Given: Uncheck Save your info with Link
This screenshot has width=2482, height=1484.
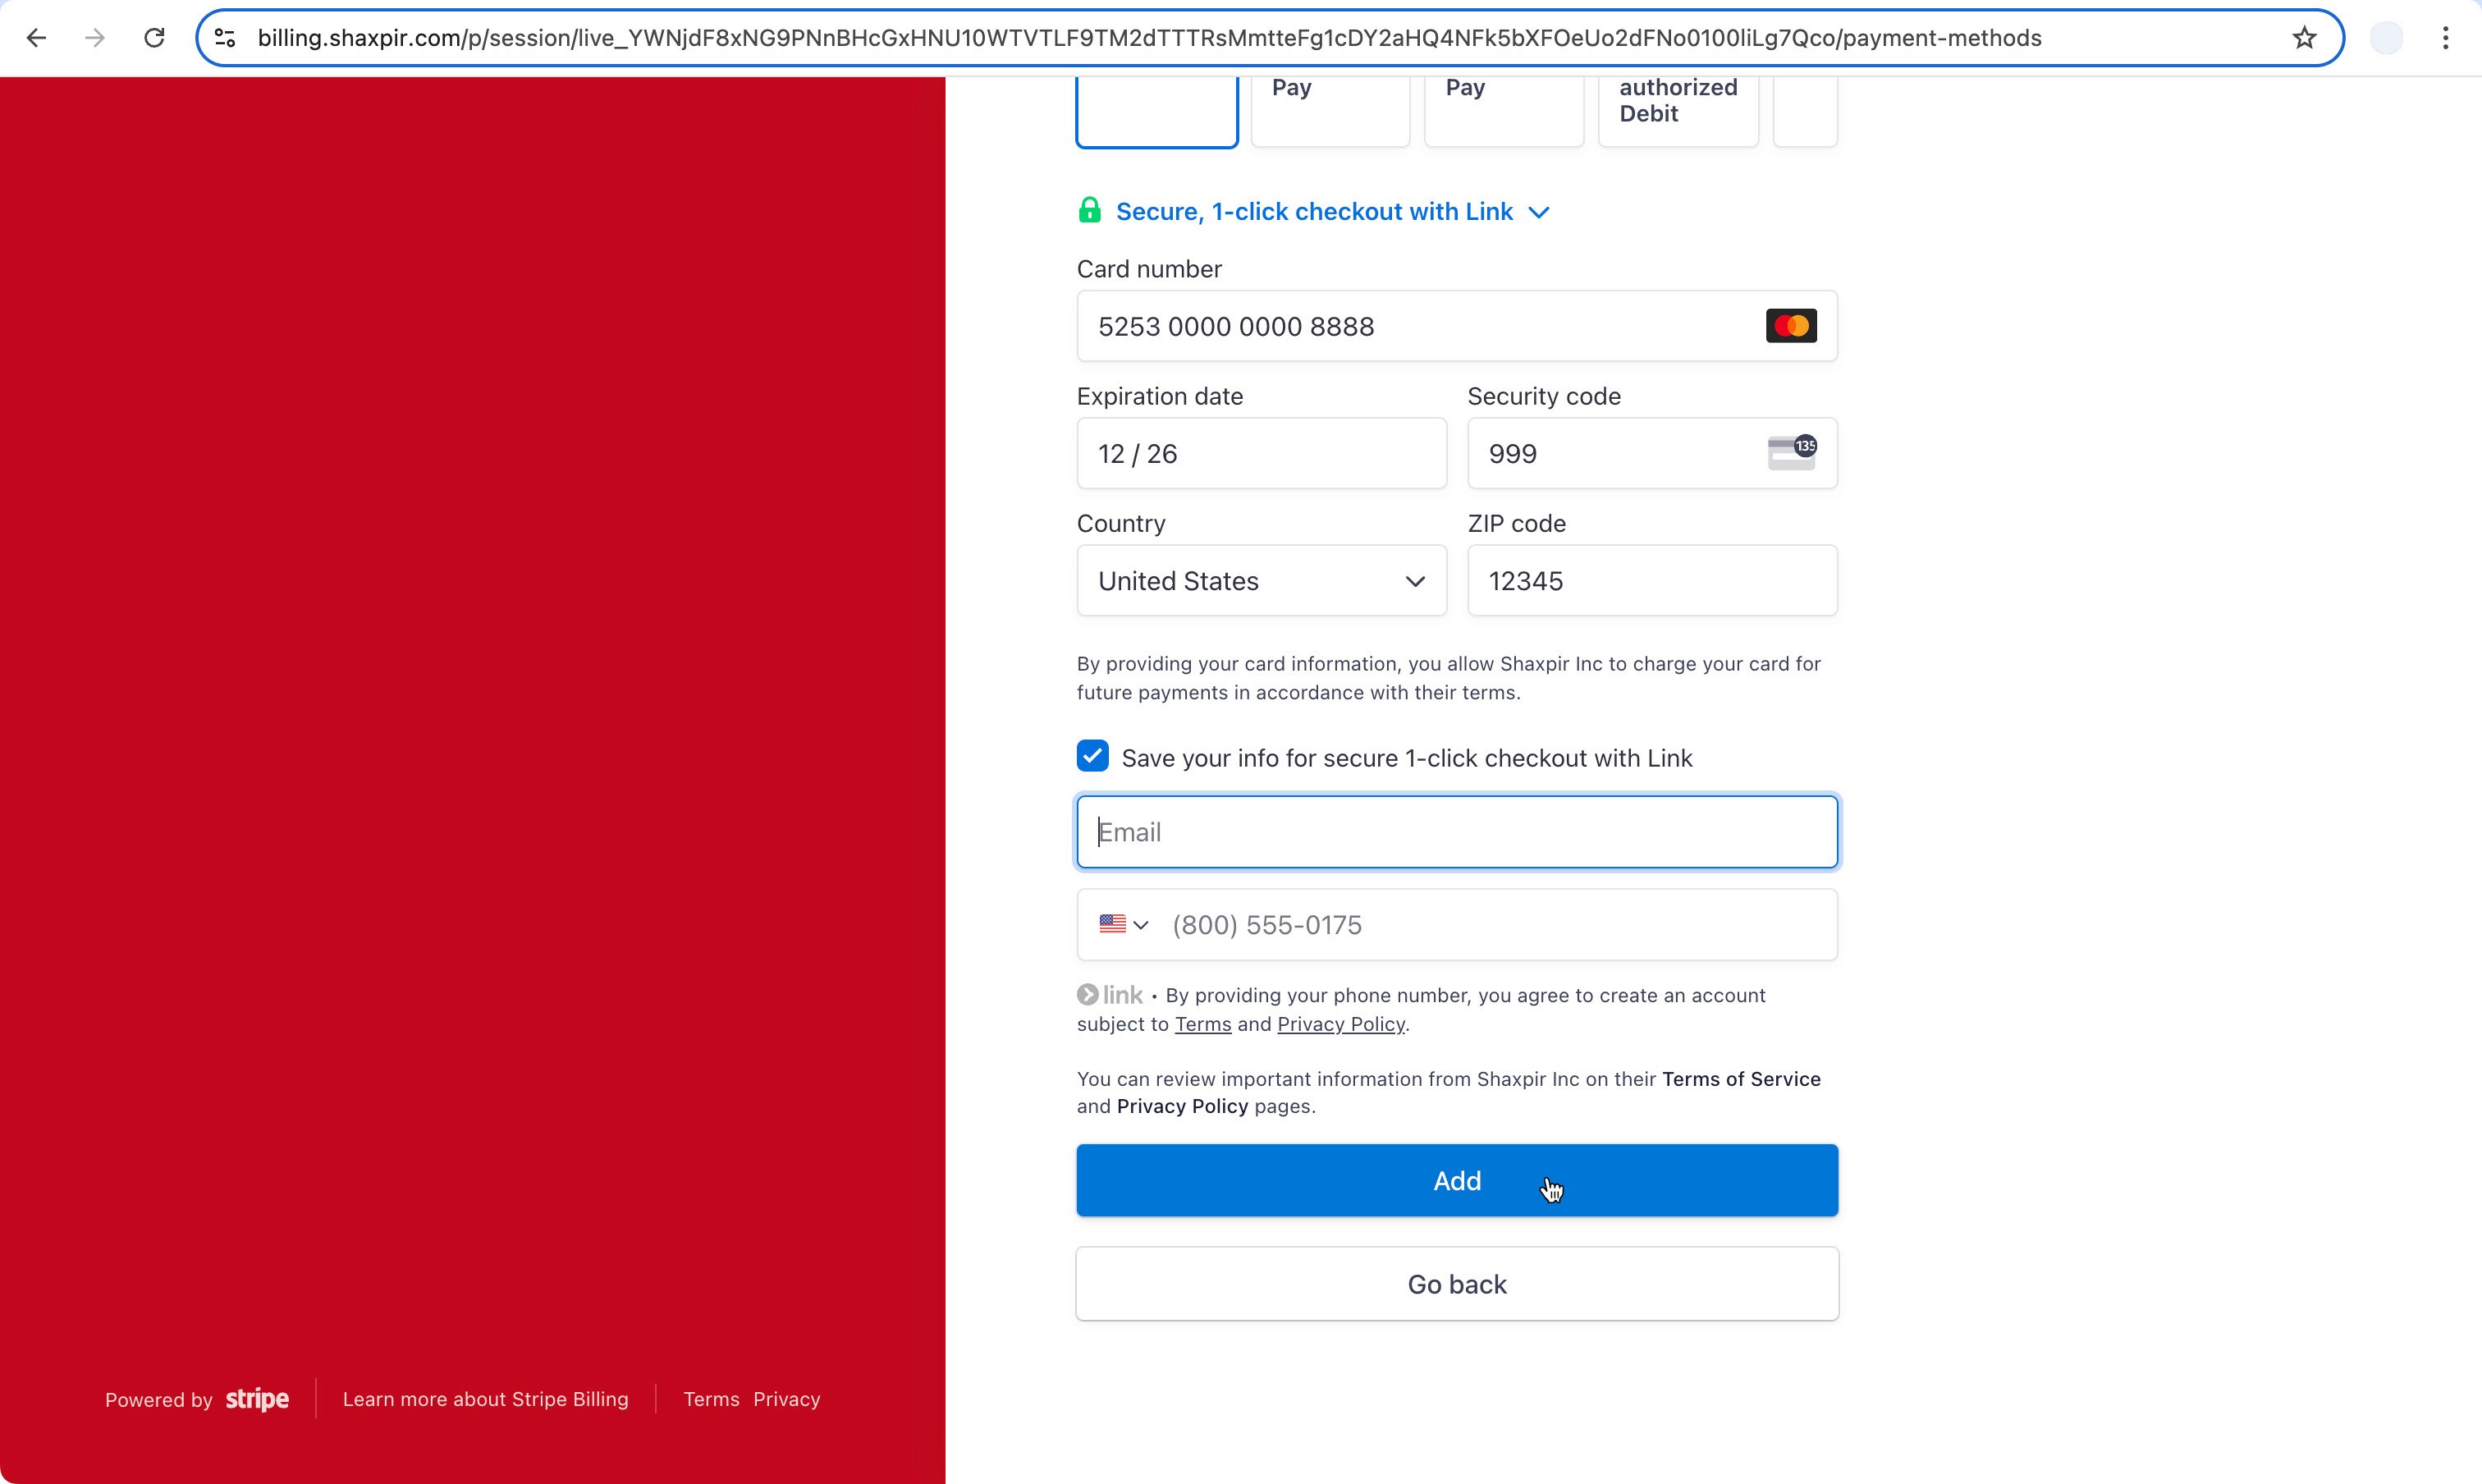Looking at the screenshot, I should coord(1093,756).
